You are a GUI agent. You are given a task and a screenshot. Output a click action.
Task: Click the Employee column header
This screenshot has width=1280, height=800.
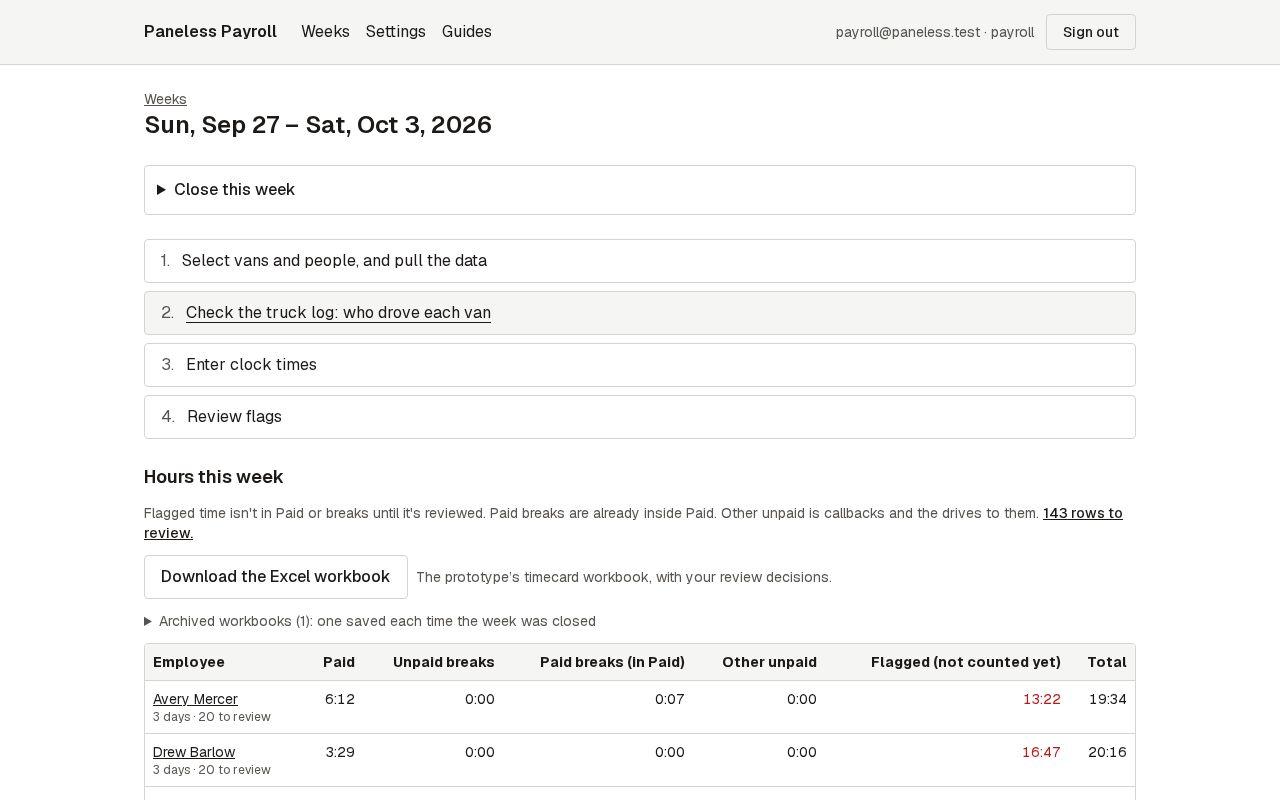(x=189, y=662)
